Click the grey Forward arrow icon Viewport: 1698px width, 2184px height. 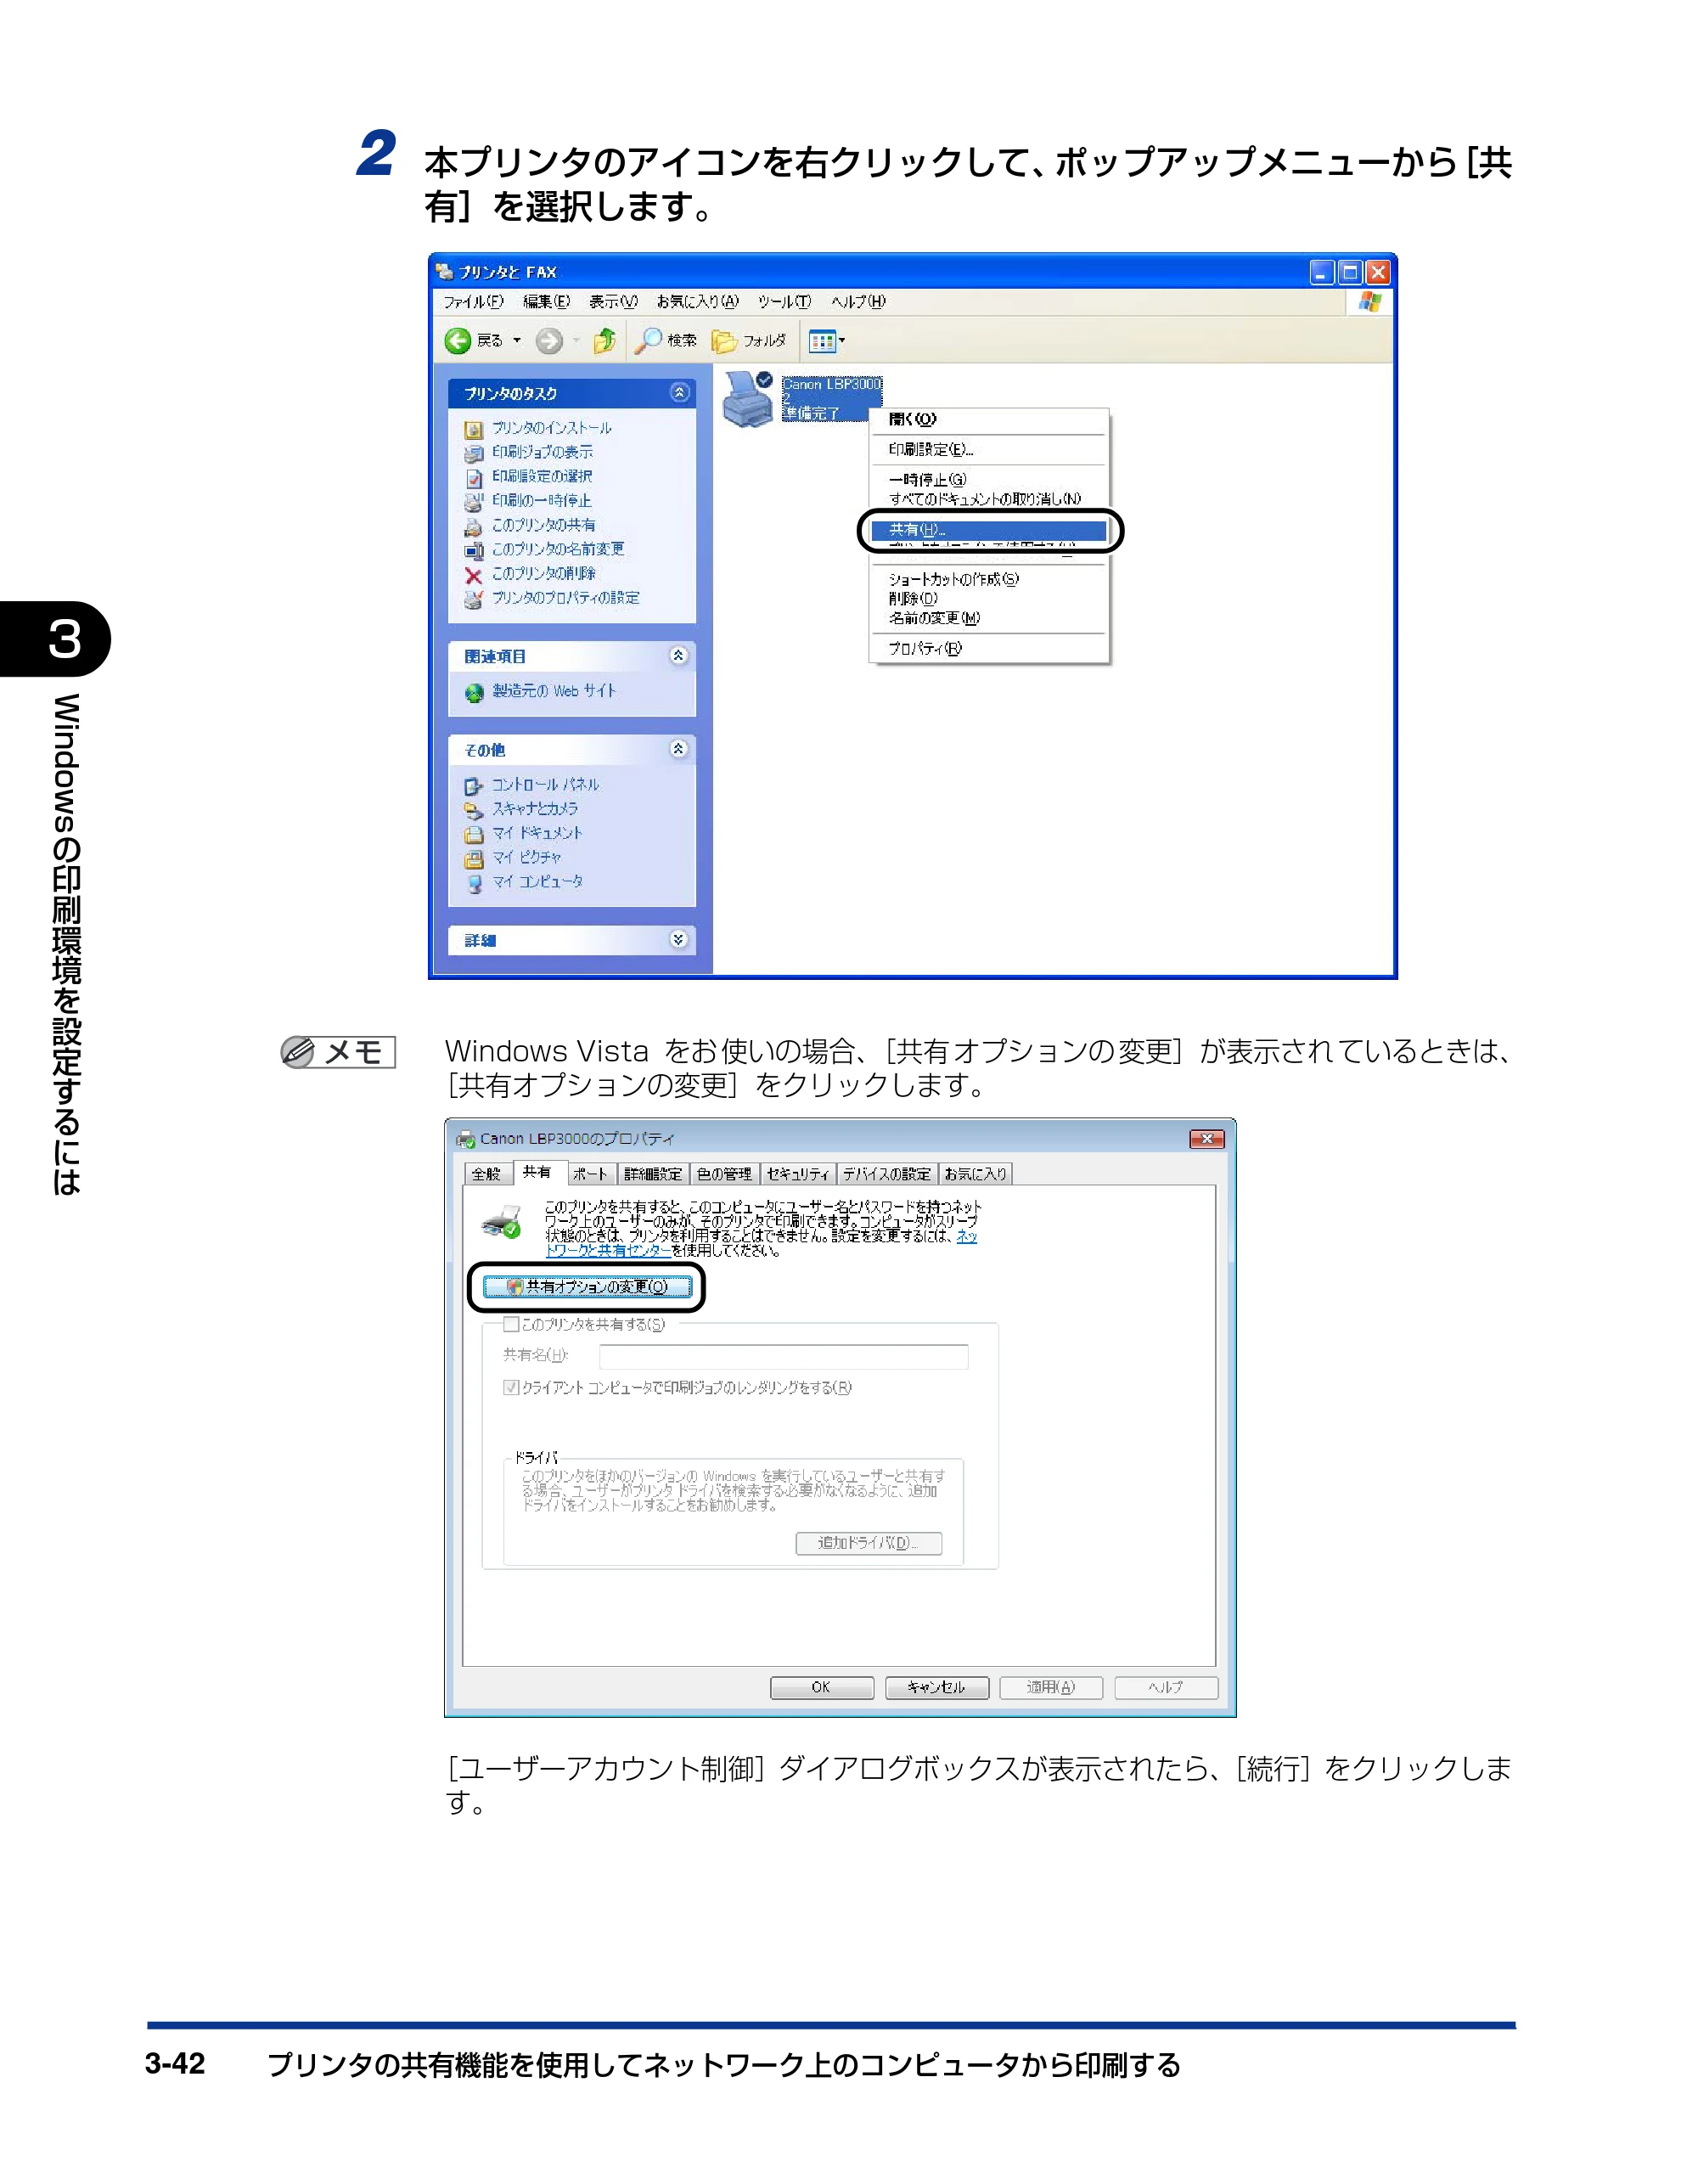[x=549, y=341]
